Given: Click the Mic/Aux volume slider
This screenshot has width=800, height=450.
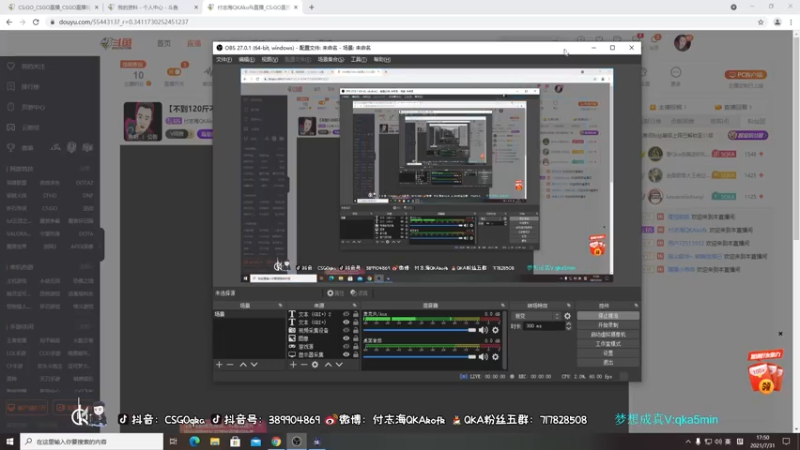Looking at the screenshot, I should click(x=419, y=330).
